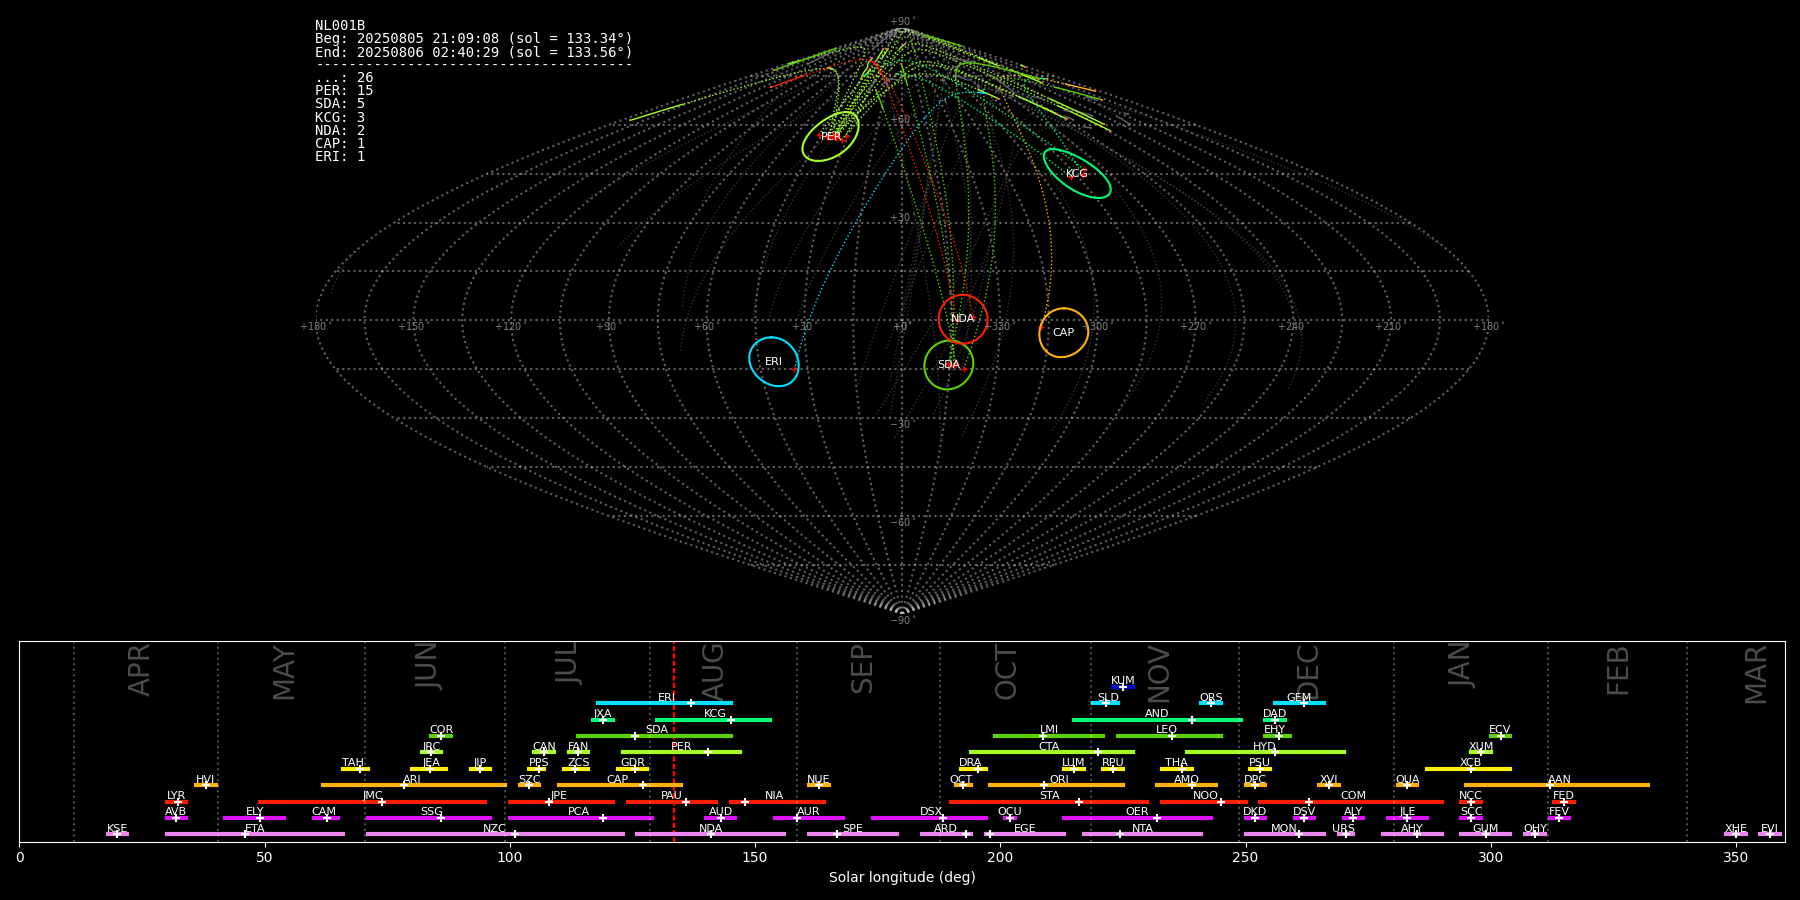Screen dimensions: 1800x900
Task: Select the ORS shower bar in the timeline
Action: 1211,703
